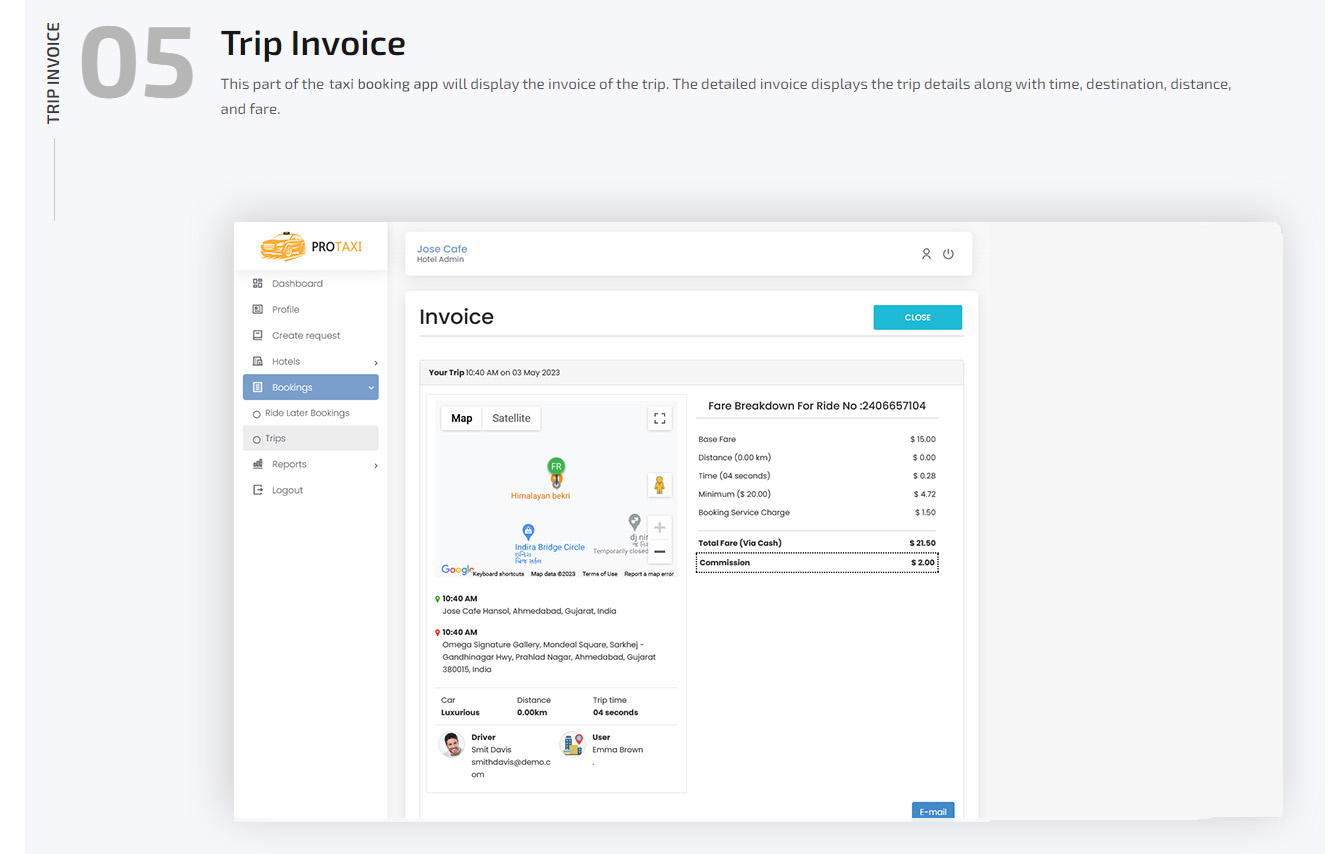Click the ride number 2406657104 heading
The width and height of the screenshot is (1343, 854).
point(817,406)
